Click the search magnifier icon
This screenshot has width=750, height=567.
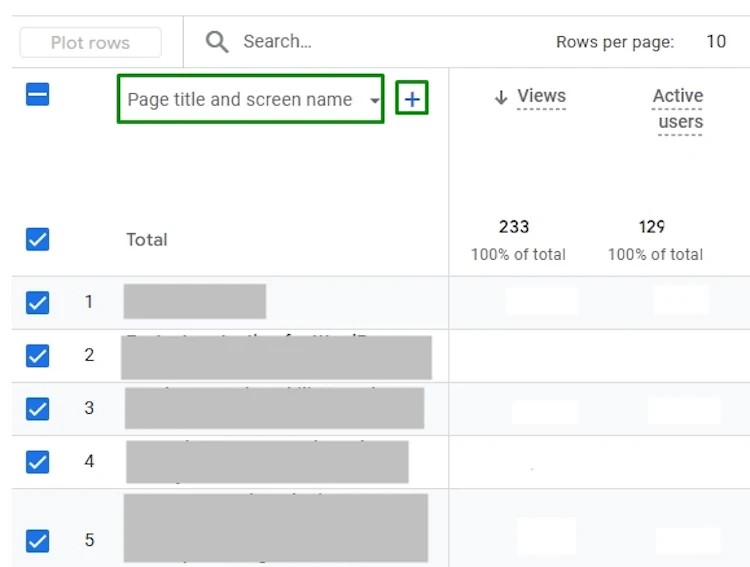tap(217, 42)
